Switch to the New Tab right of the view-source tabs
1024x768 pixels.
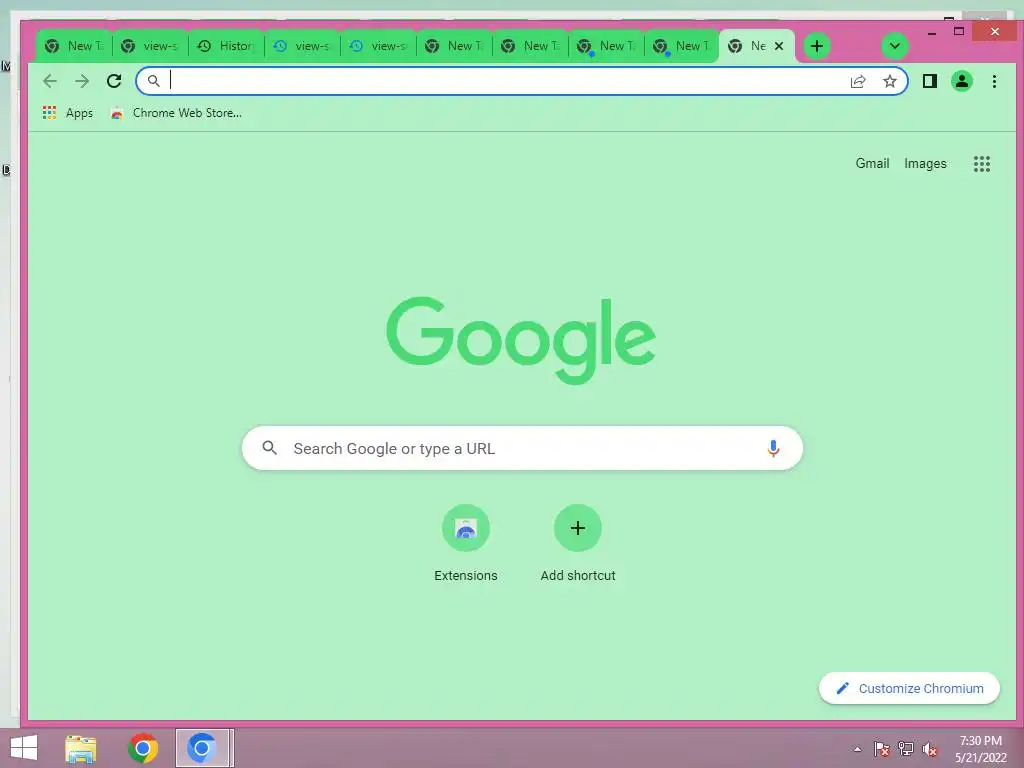(454, 46)
